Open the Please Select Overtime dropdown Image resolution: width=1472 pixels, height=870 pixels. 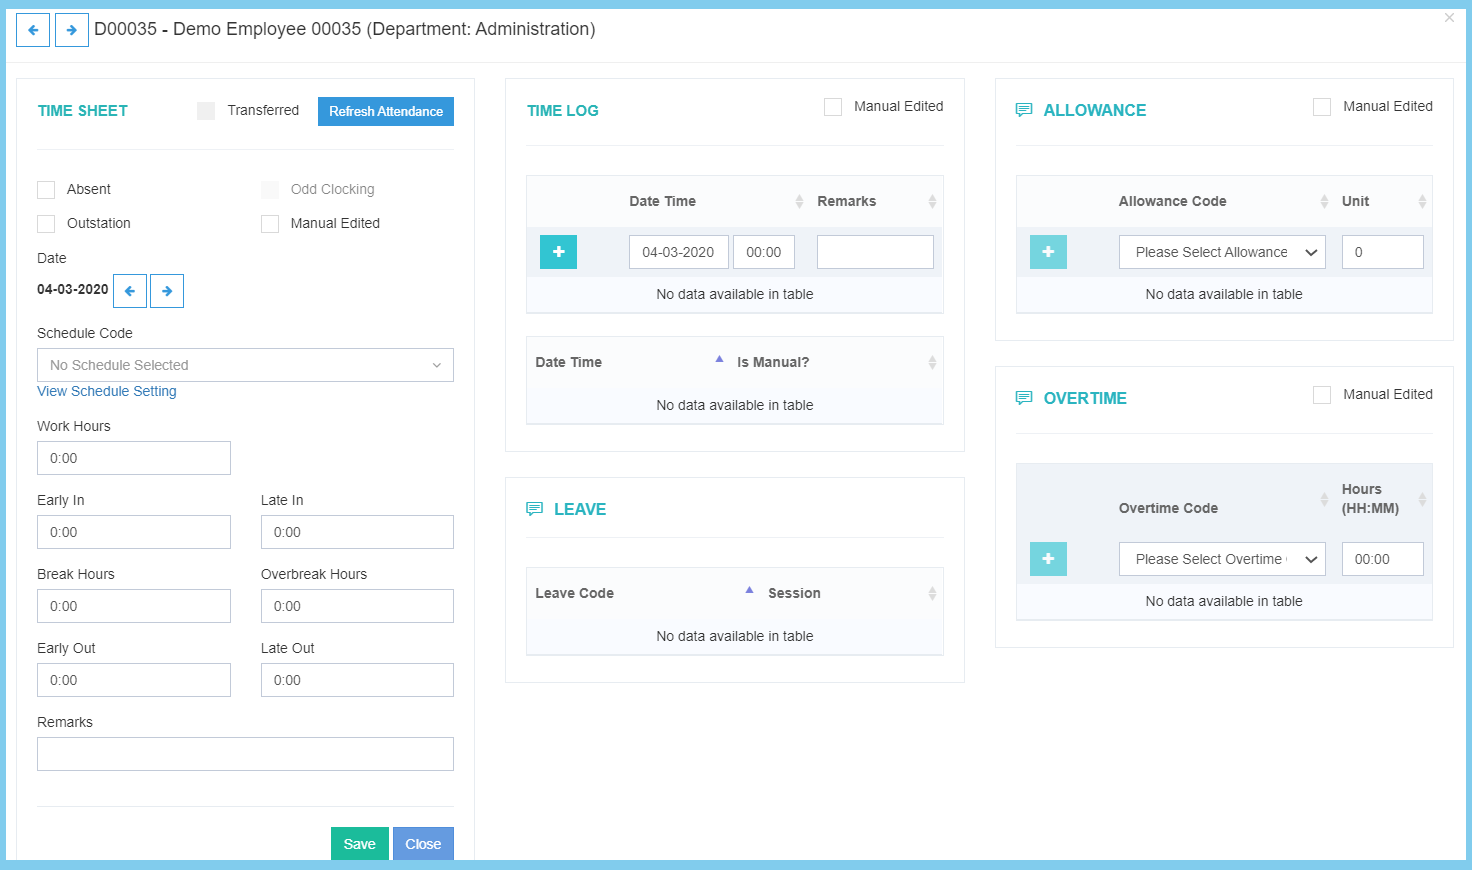click(1222, 559)
